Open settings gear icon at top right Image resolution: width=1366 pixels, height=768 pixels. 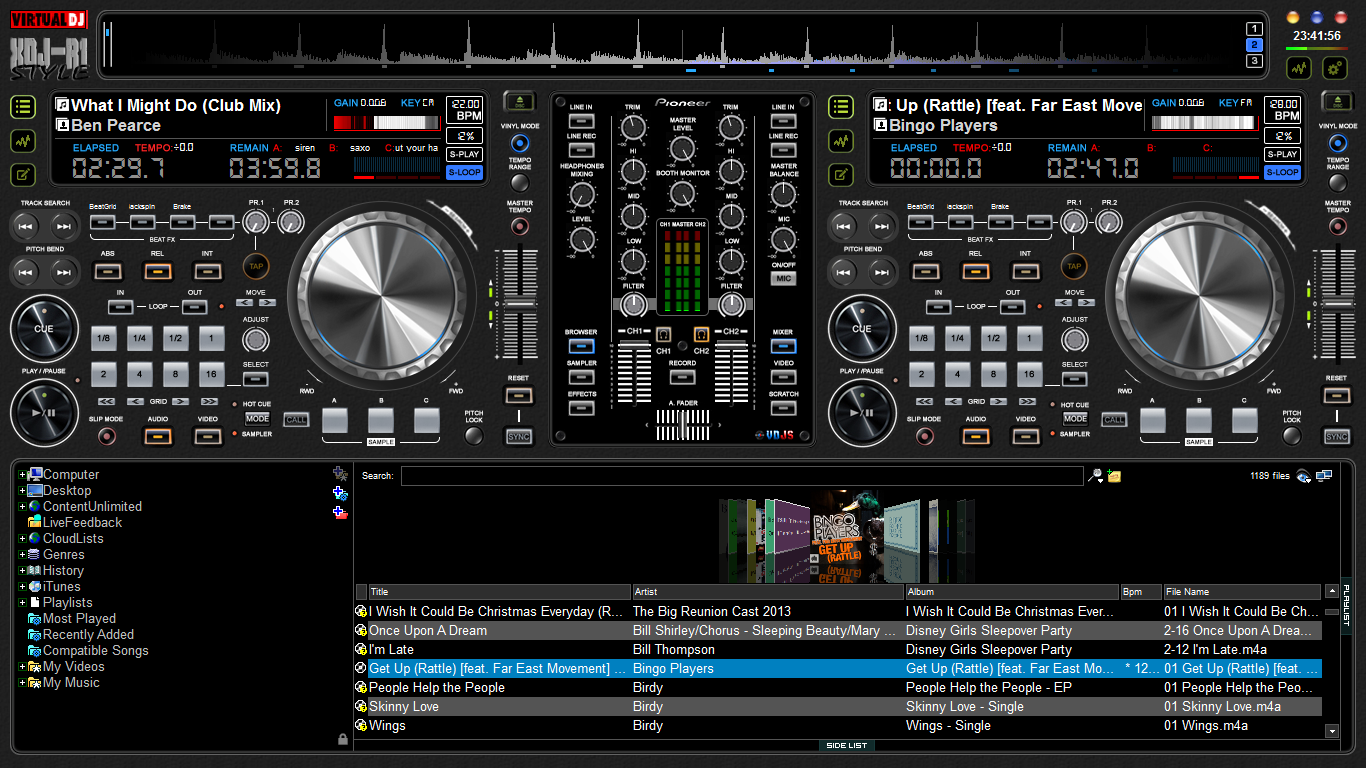click(x=1334, y=68)
